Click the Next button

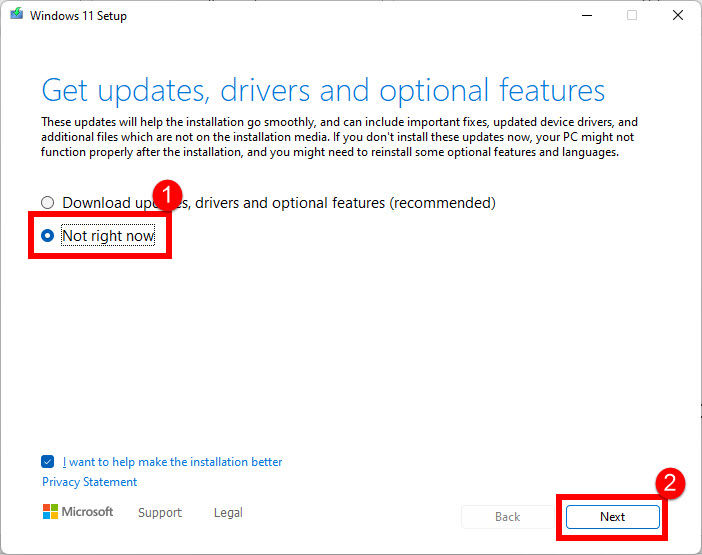(612, 517)
